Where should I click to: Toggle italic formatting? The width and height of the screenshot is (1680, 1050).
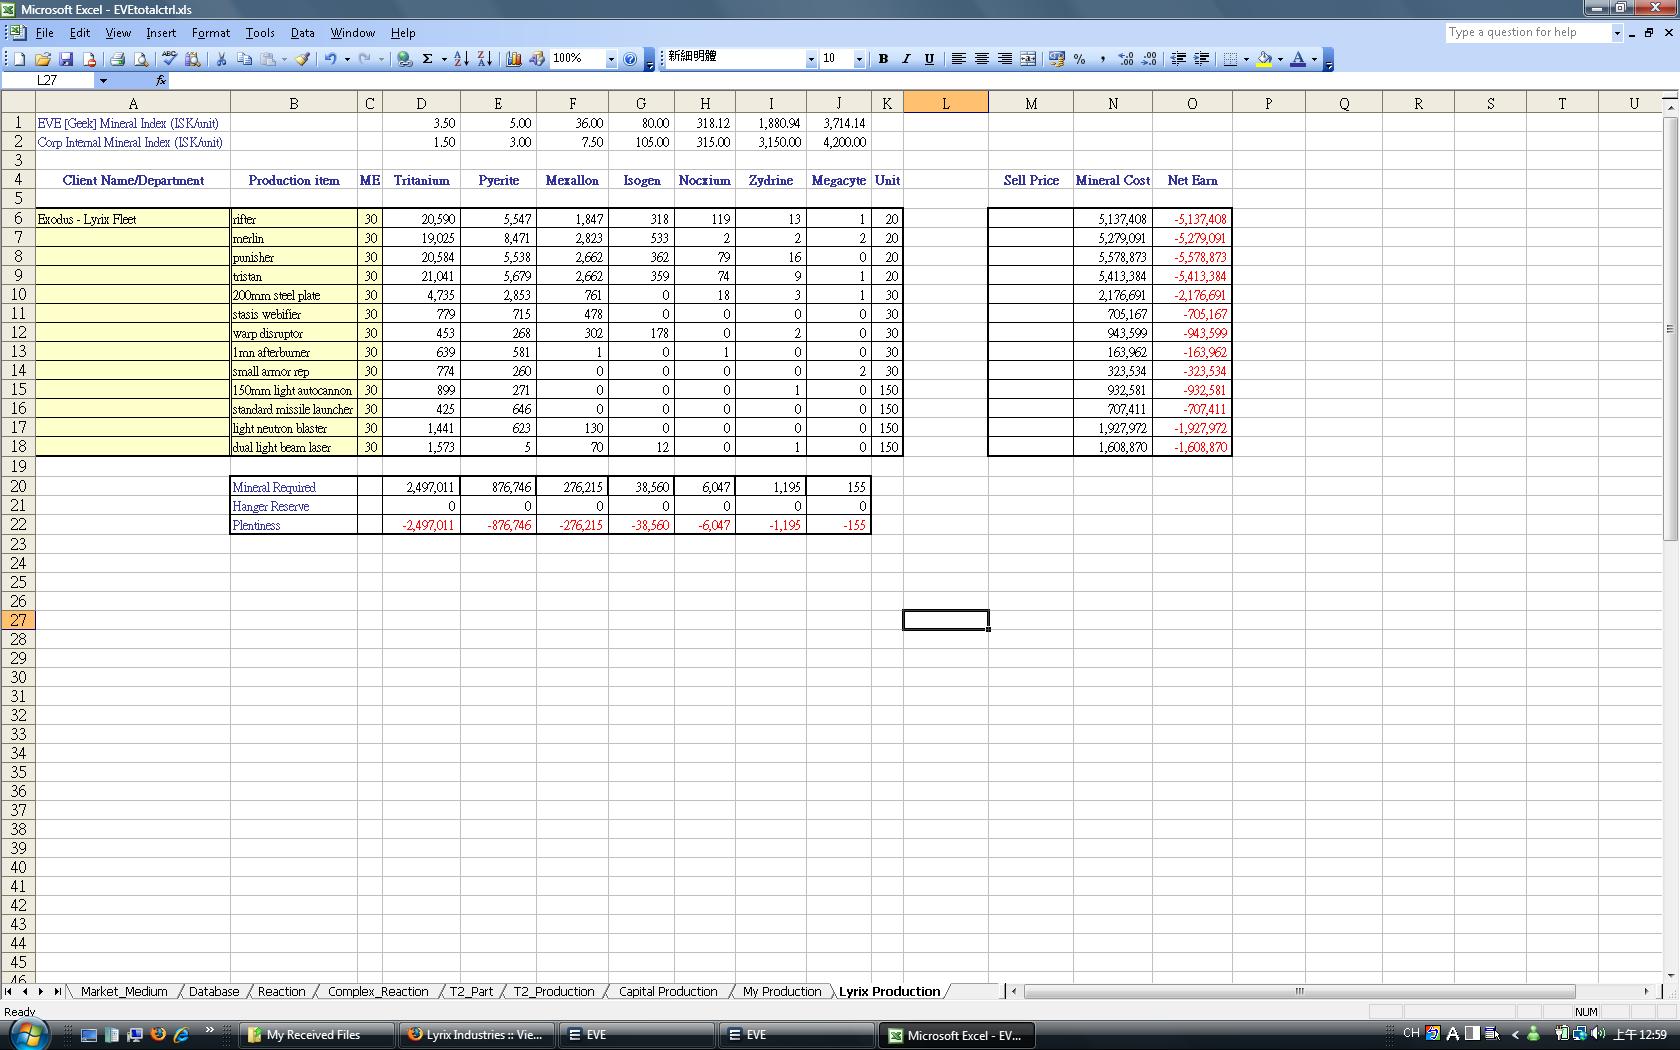tap(906, 59)
